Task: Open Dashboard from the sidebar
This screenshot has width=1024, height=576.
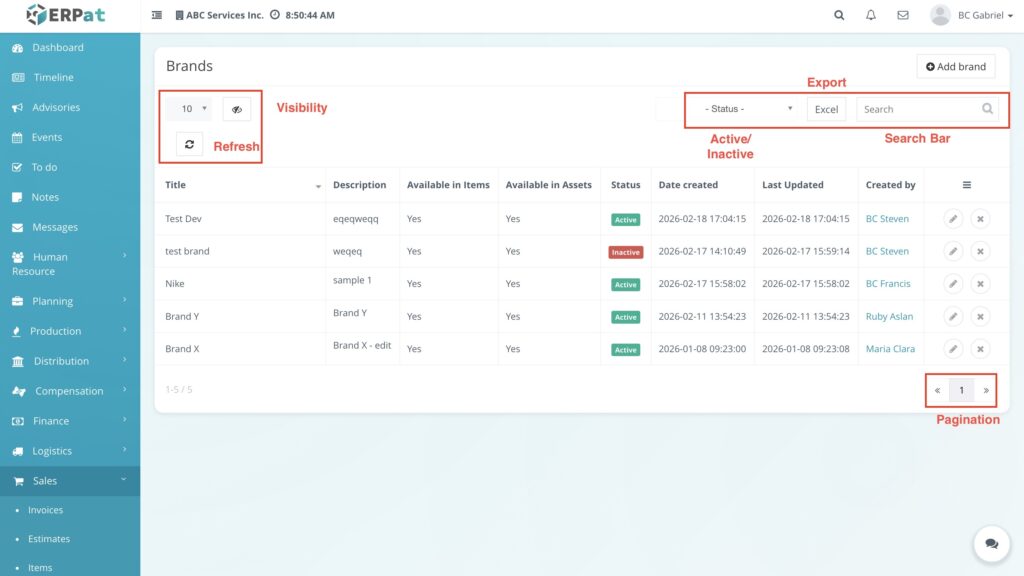Action: [x=58, y=47]
